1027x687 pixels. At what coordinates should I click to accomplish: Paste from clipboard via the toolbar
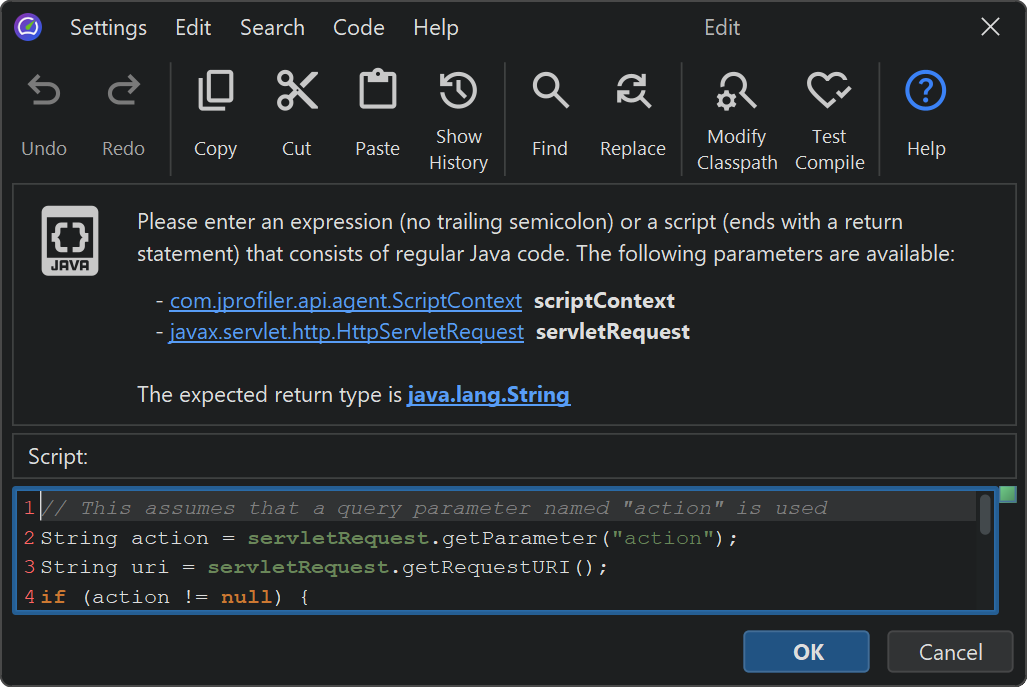(377, 92)
